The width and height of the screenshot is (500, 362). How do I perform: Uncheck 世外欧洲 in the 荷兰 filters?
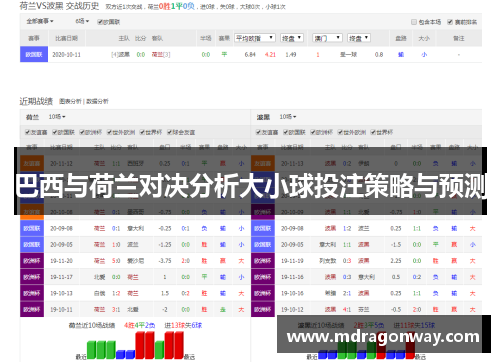click(109, 132)
